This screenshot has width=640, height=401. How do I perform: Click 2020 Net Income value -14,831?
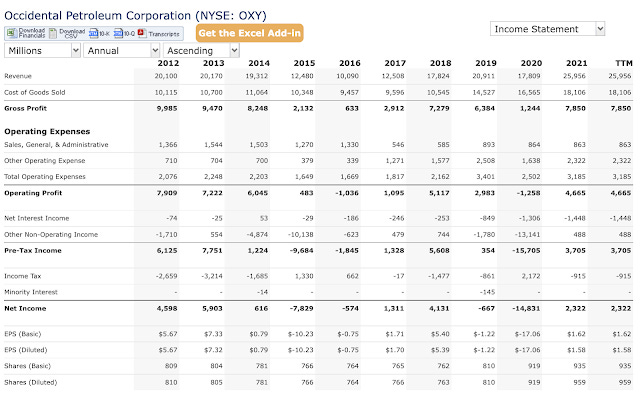pyautogui.click(x=526, y=309)
